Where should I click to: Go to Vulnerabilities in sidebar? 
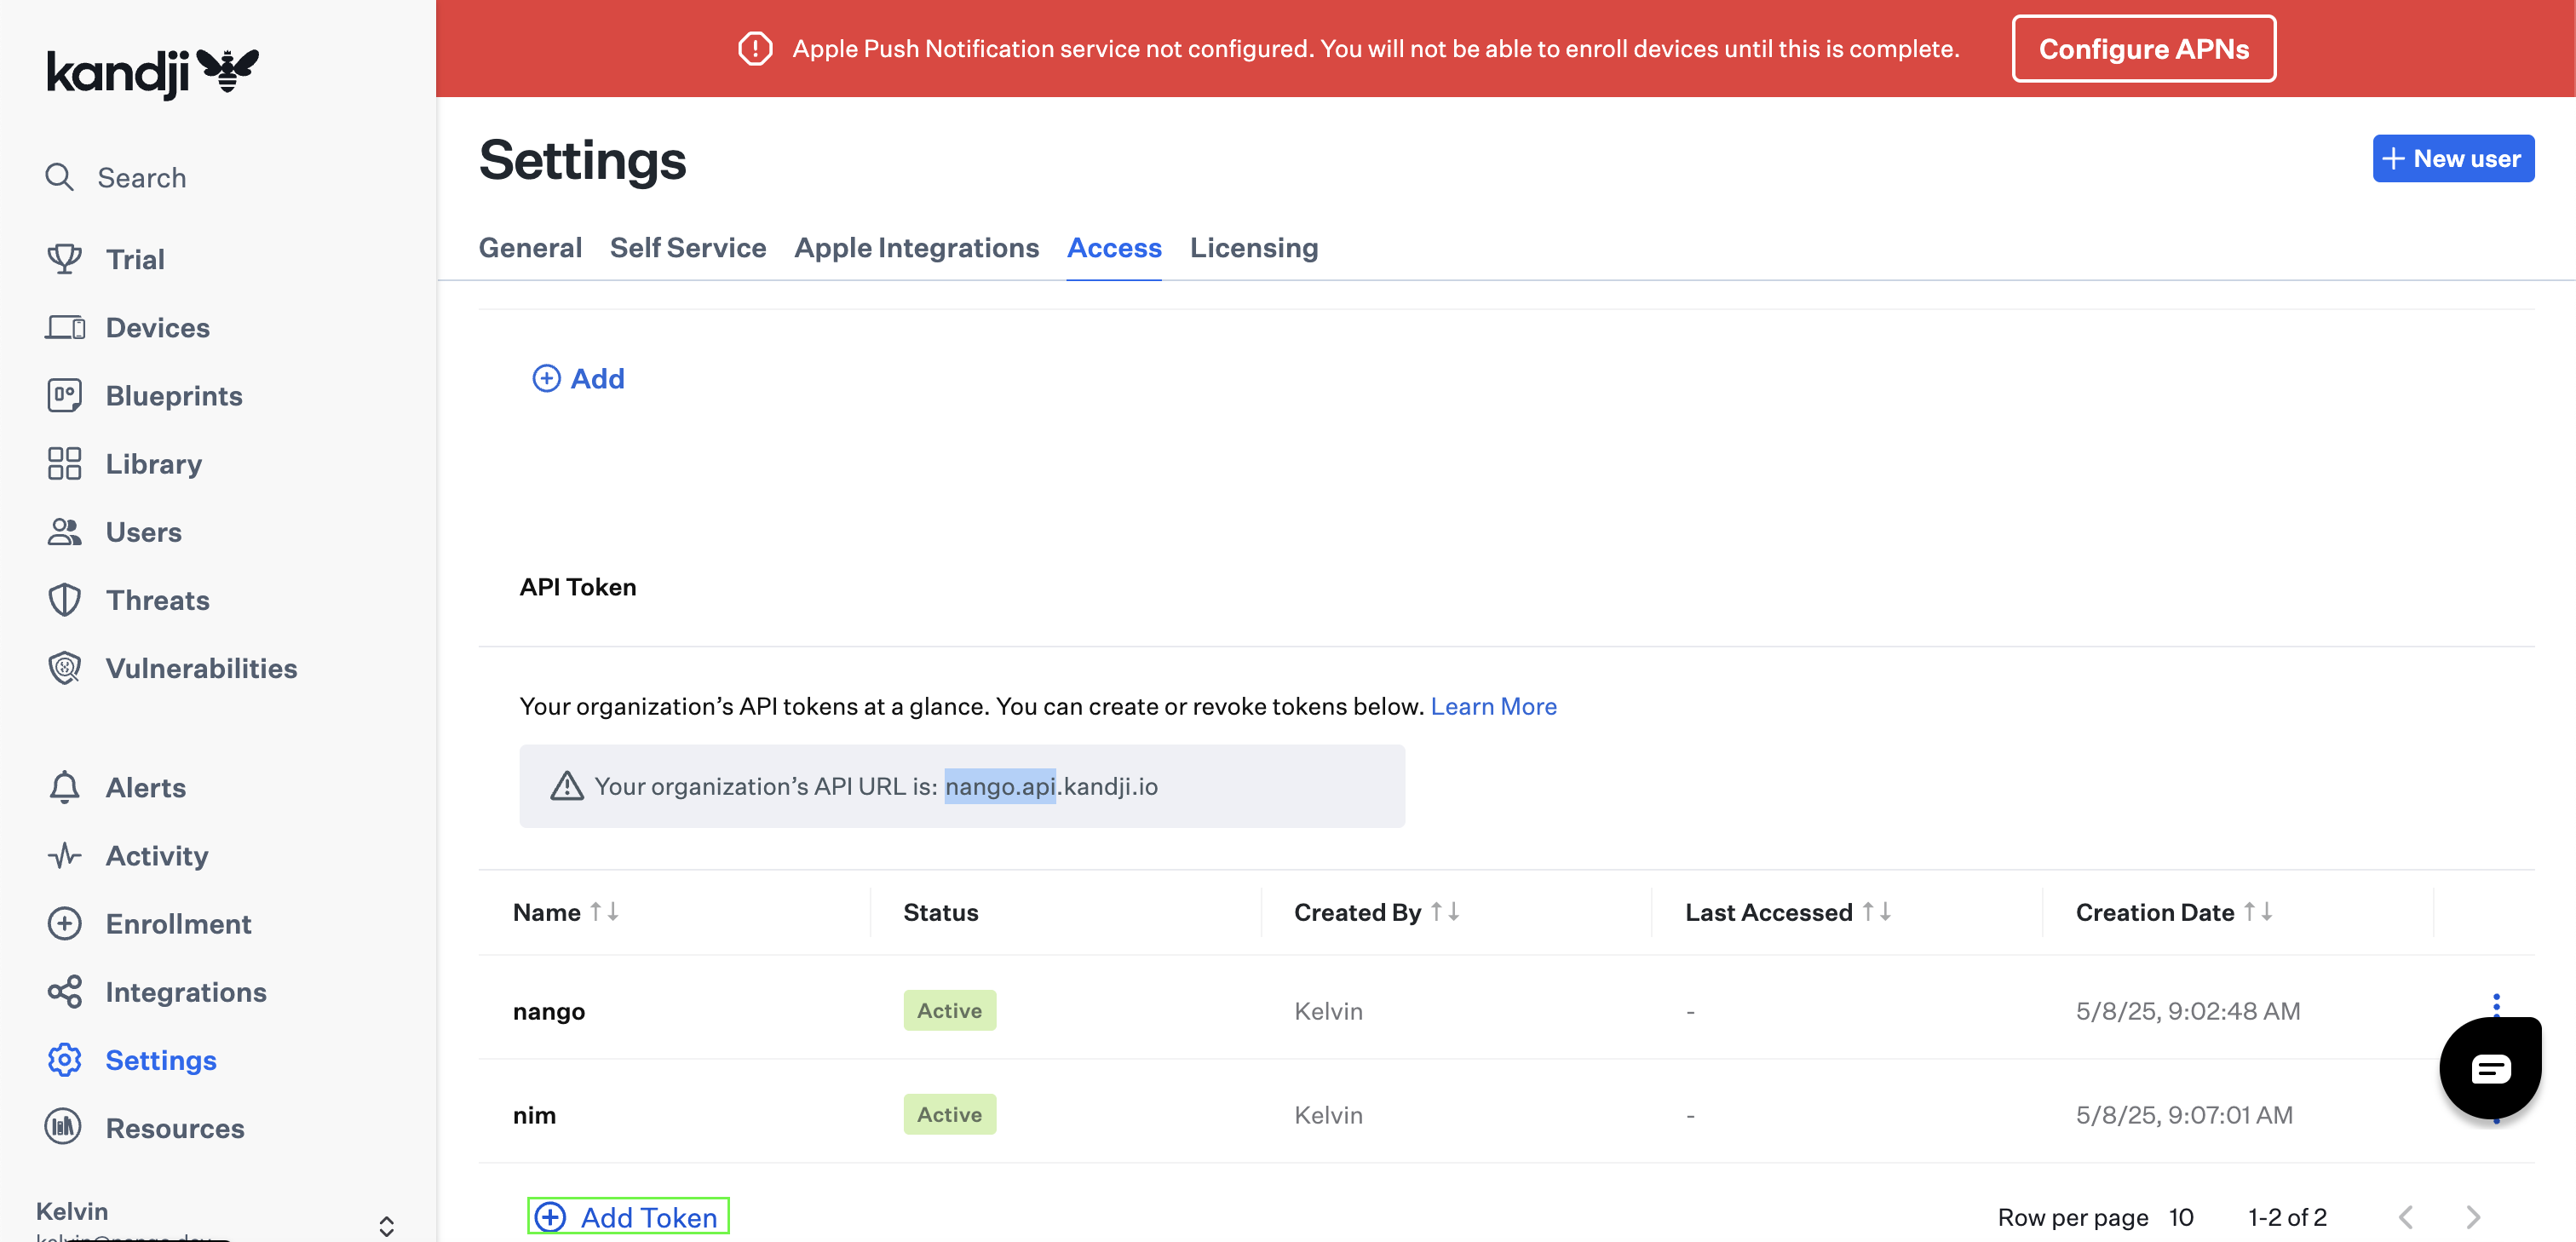200,668
